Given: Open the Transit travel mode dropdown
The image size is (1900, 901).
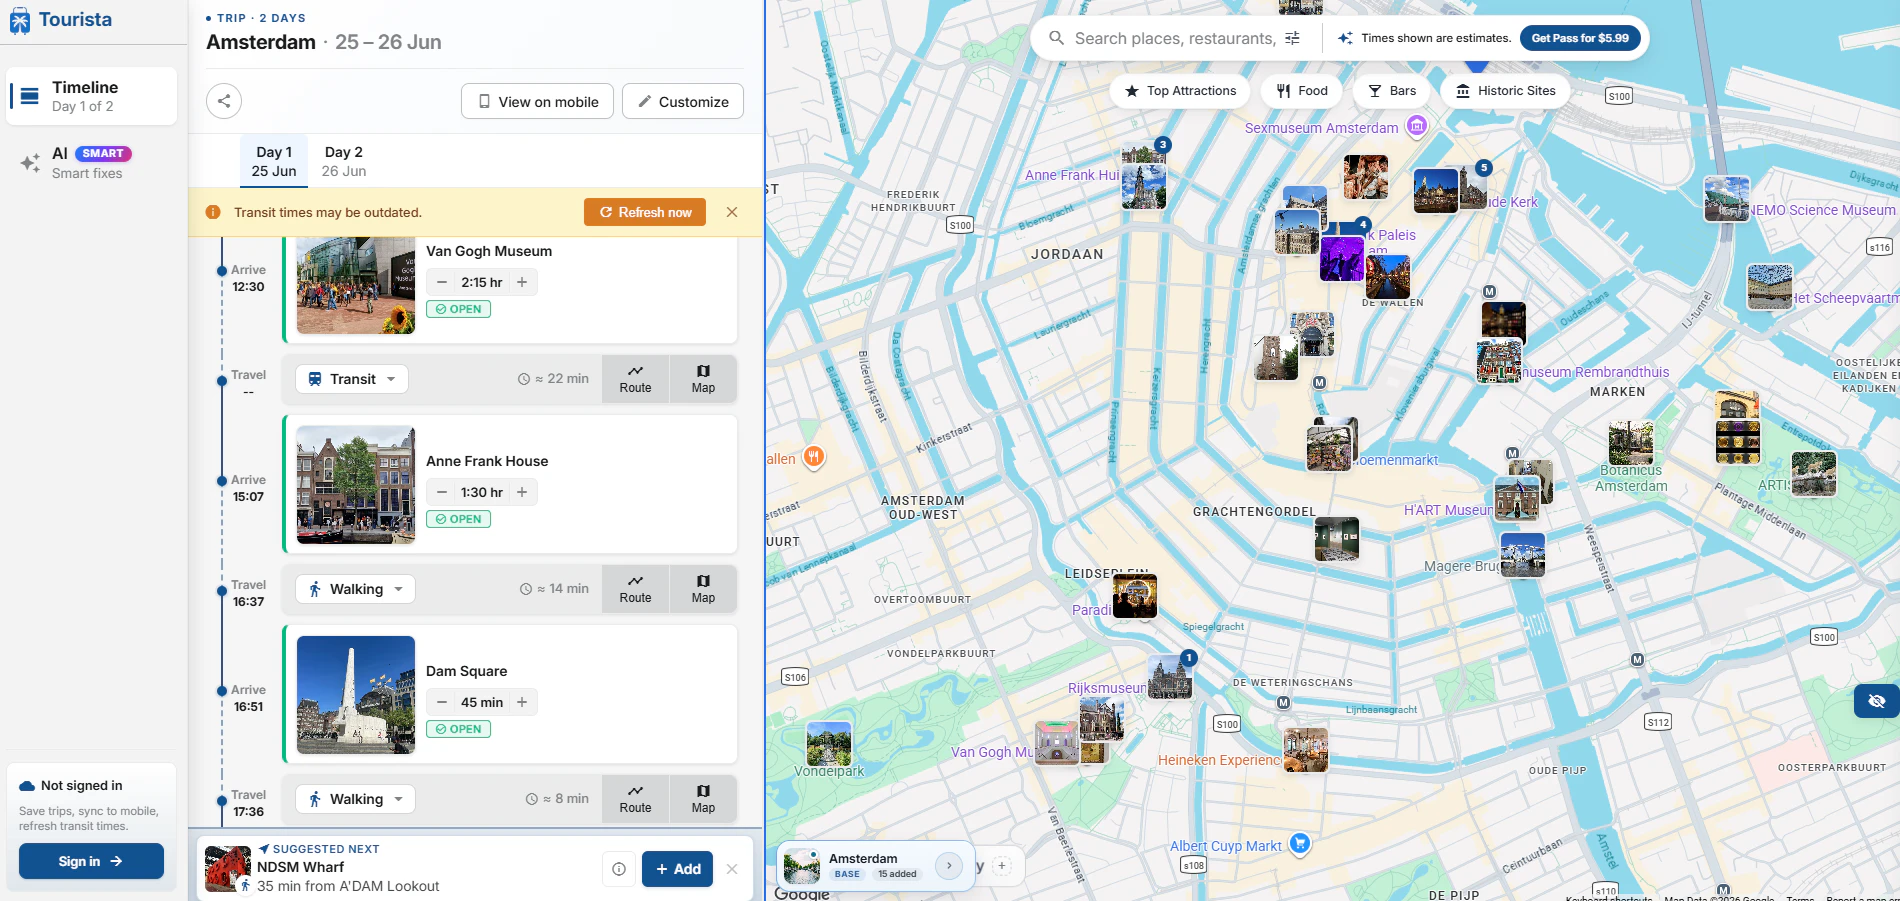Looking at the screenshot, I should (352, 379).
